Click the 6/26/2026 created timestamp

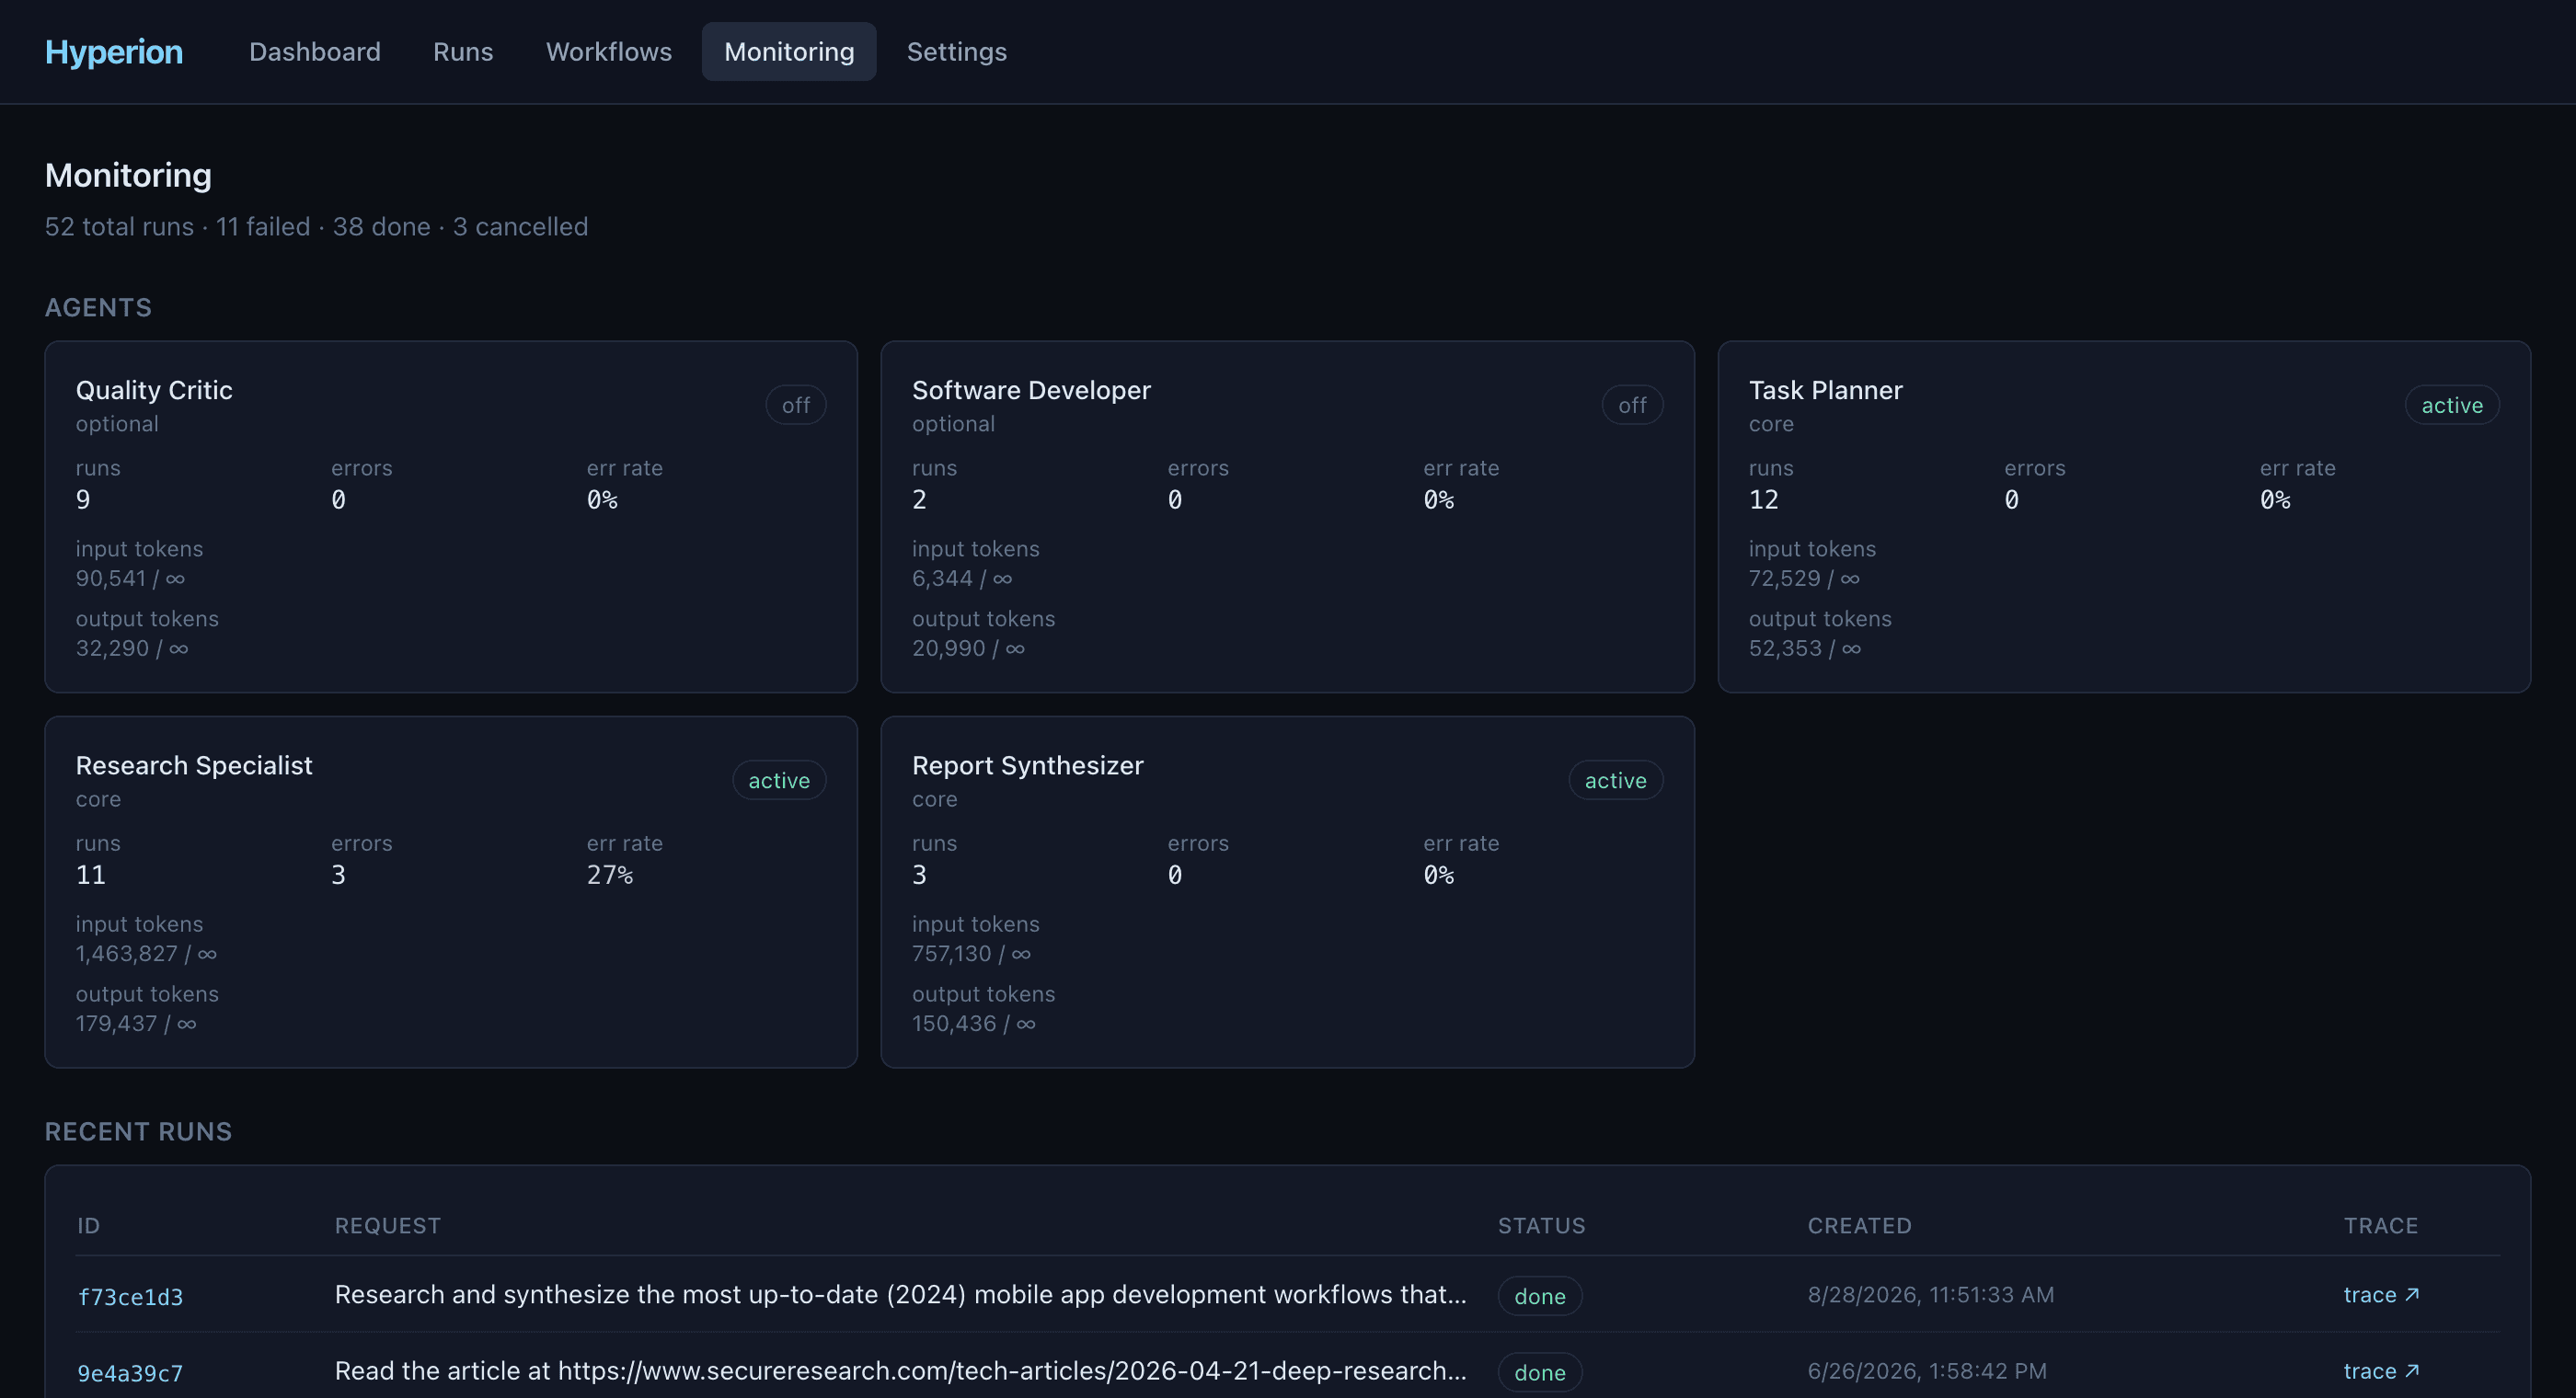(1926, 1370)
